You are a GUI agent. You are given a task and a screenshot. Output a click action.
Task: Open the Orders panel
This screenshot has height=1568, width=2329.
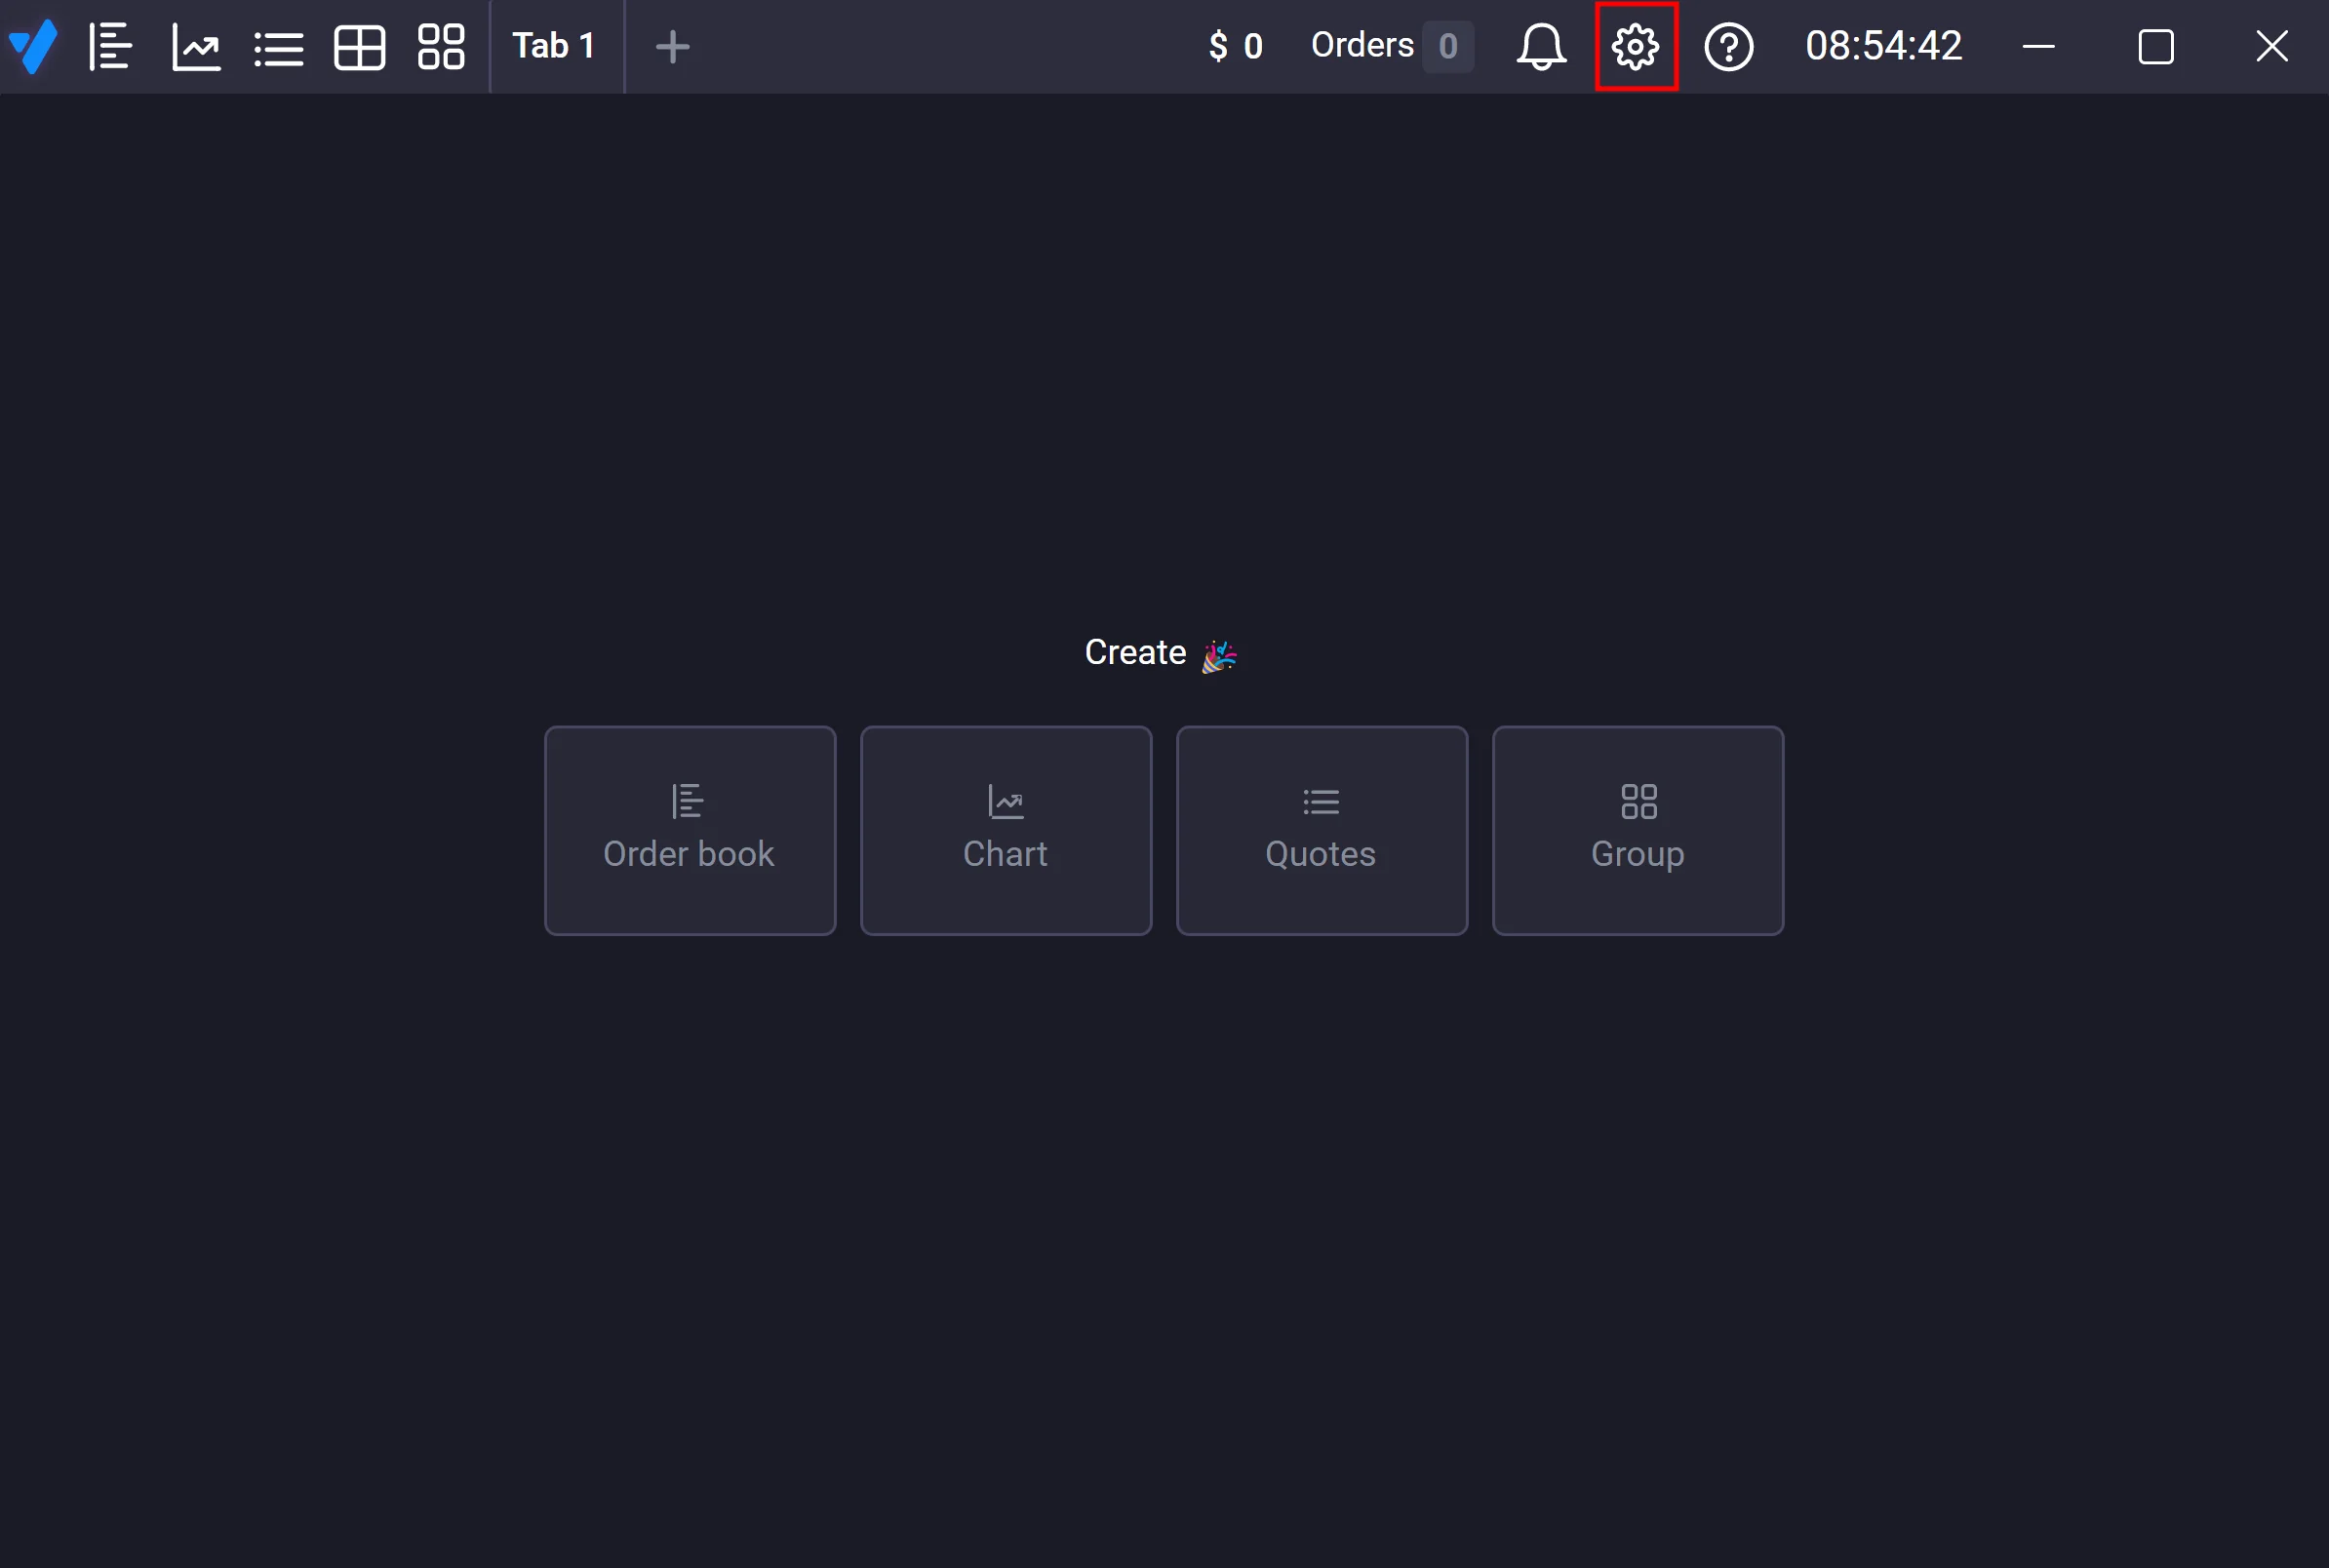coord(1361,46)
